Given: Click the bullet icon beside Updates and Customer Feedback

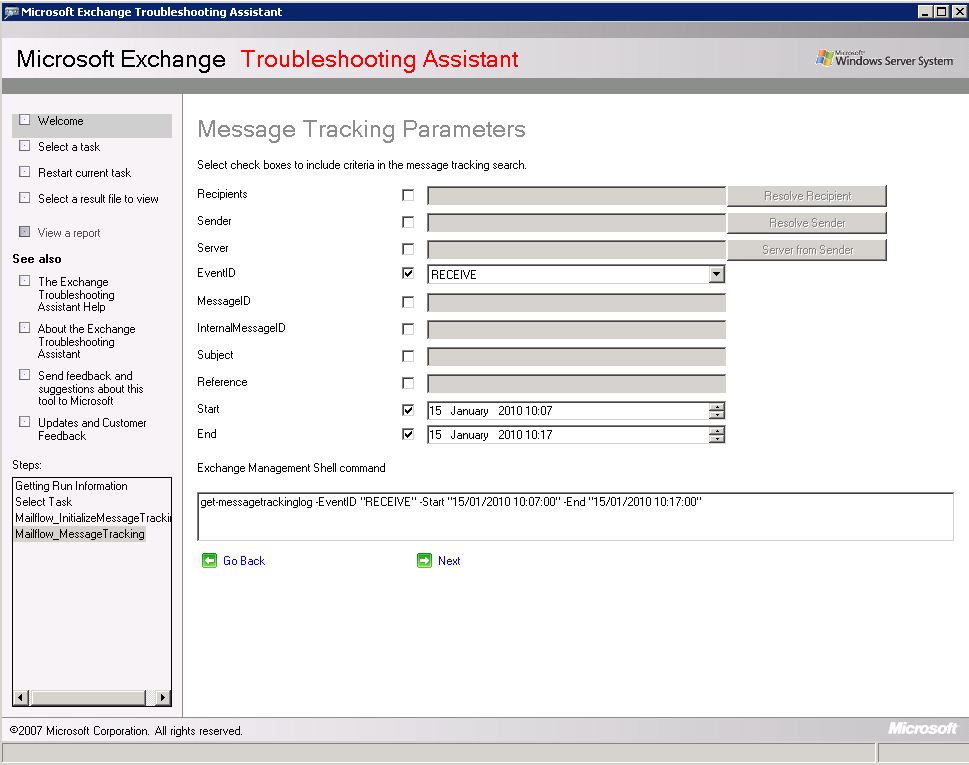Looking at the screenshot, I should point(24,421).
